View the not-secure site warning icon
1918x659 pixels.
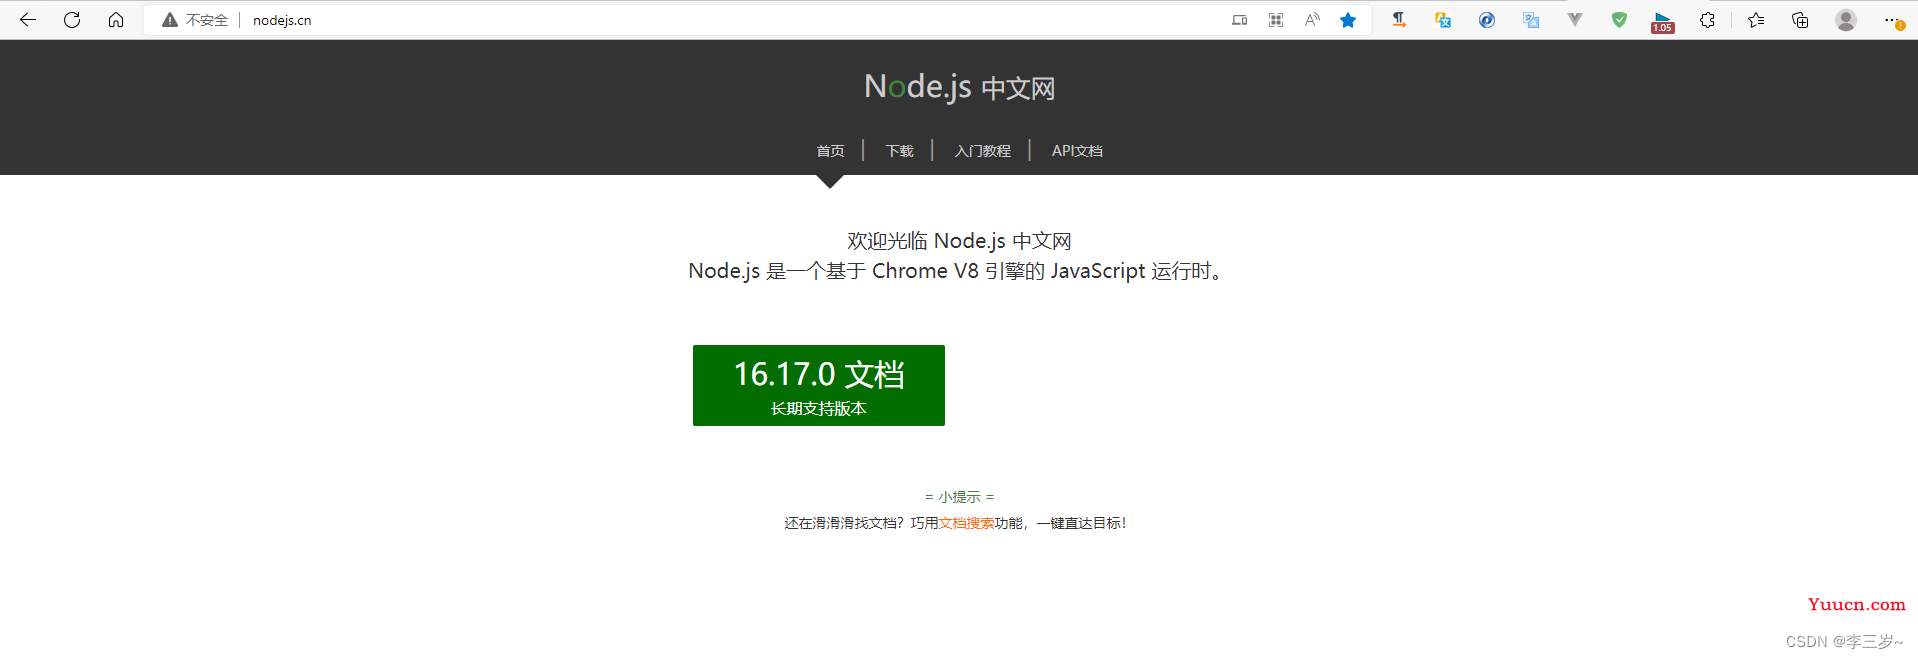click(170, 20)
